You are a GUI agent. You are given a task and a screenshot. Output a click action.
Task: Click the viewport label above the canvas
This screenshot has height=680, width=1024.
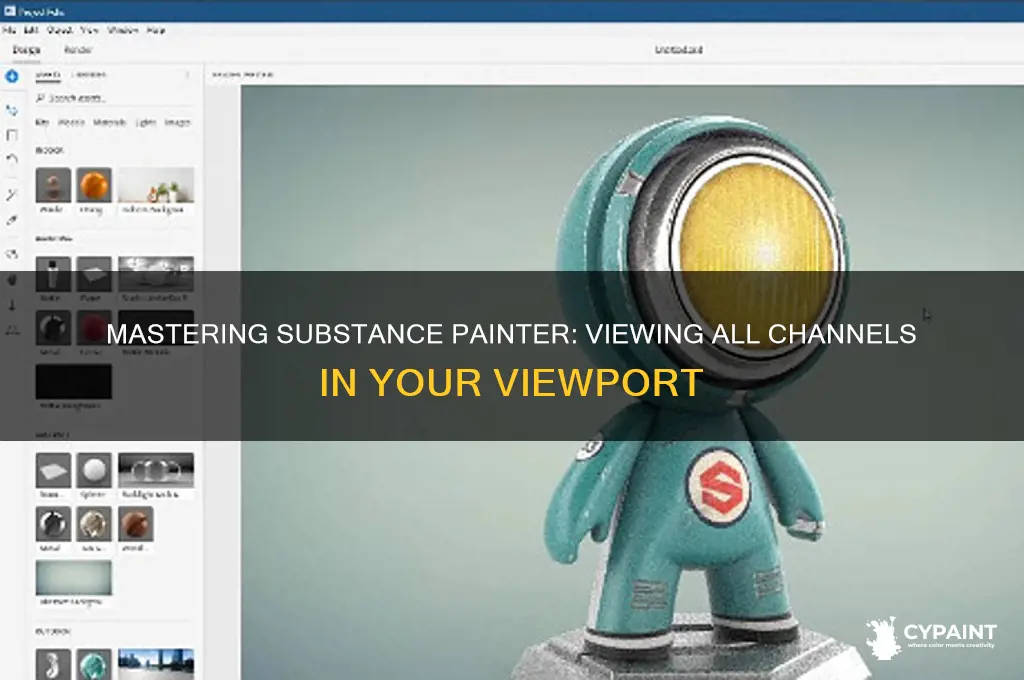coord(242,74)
